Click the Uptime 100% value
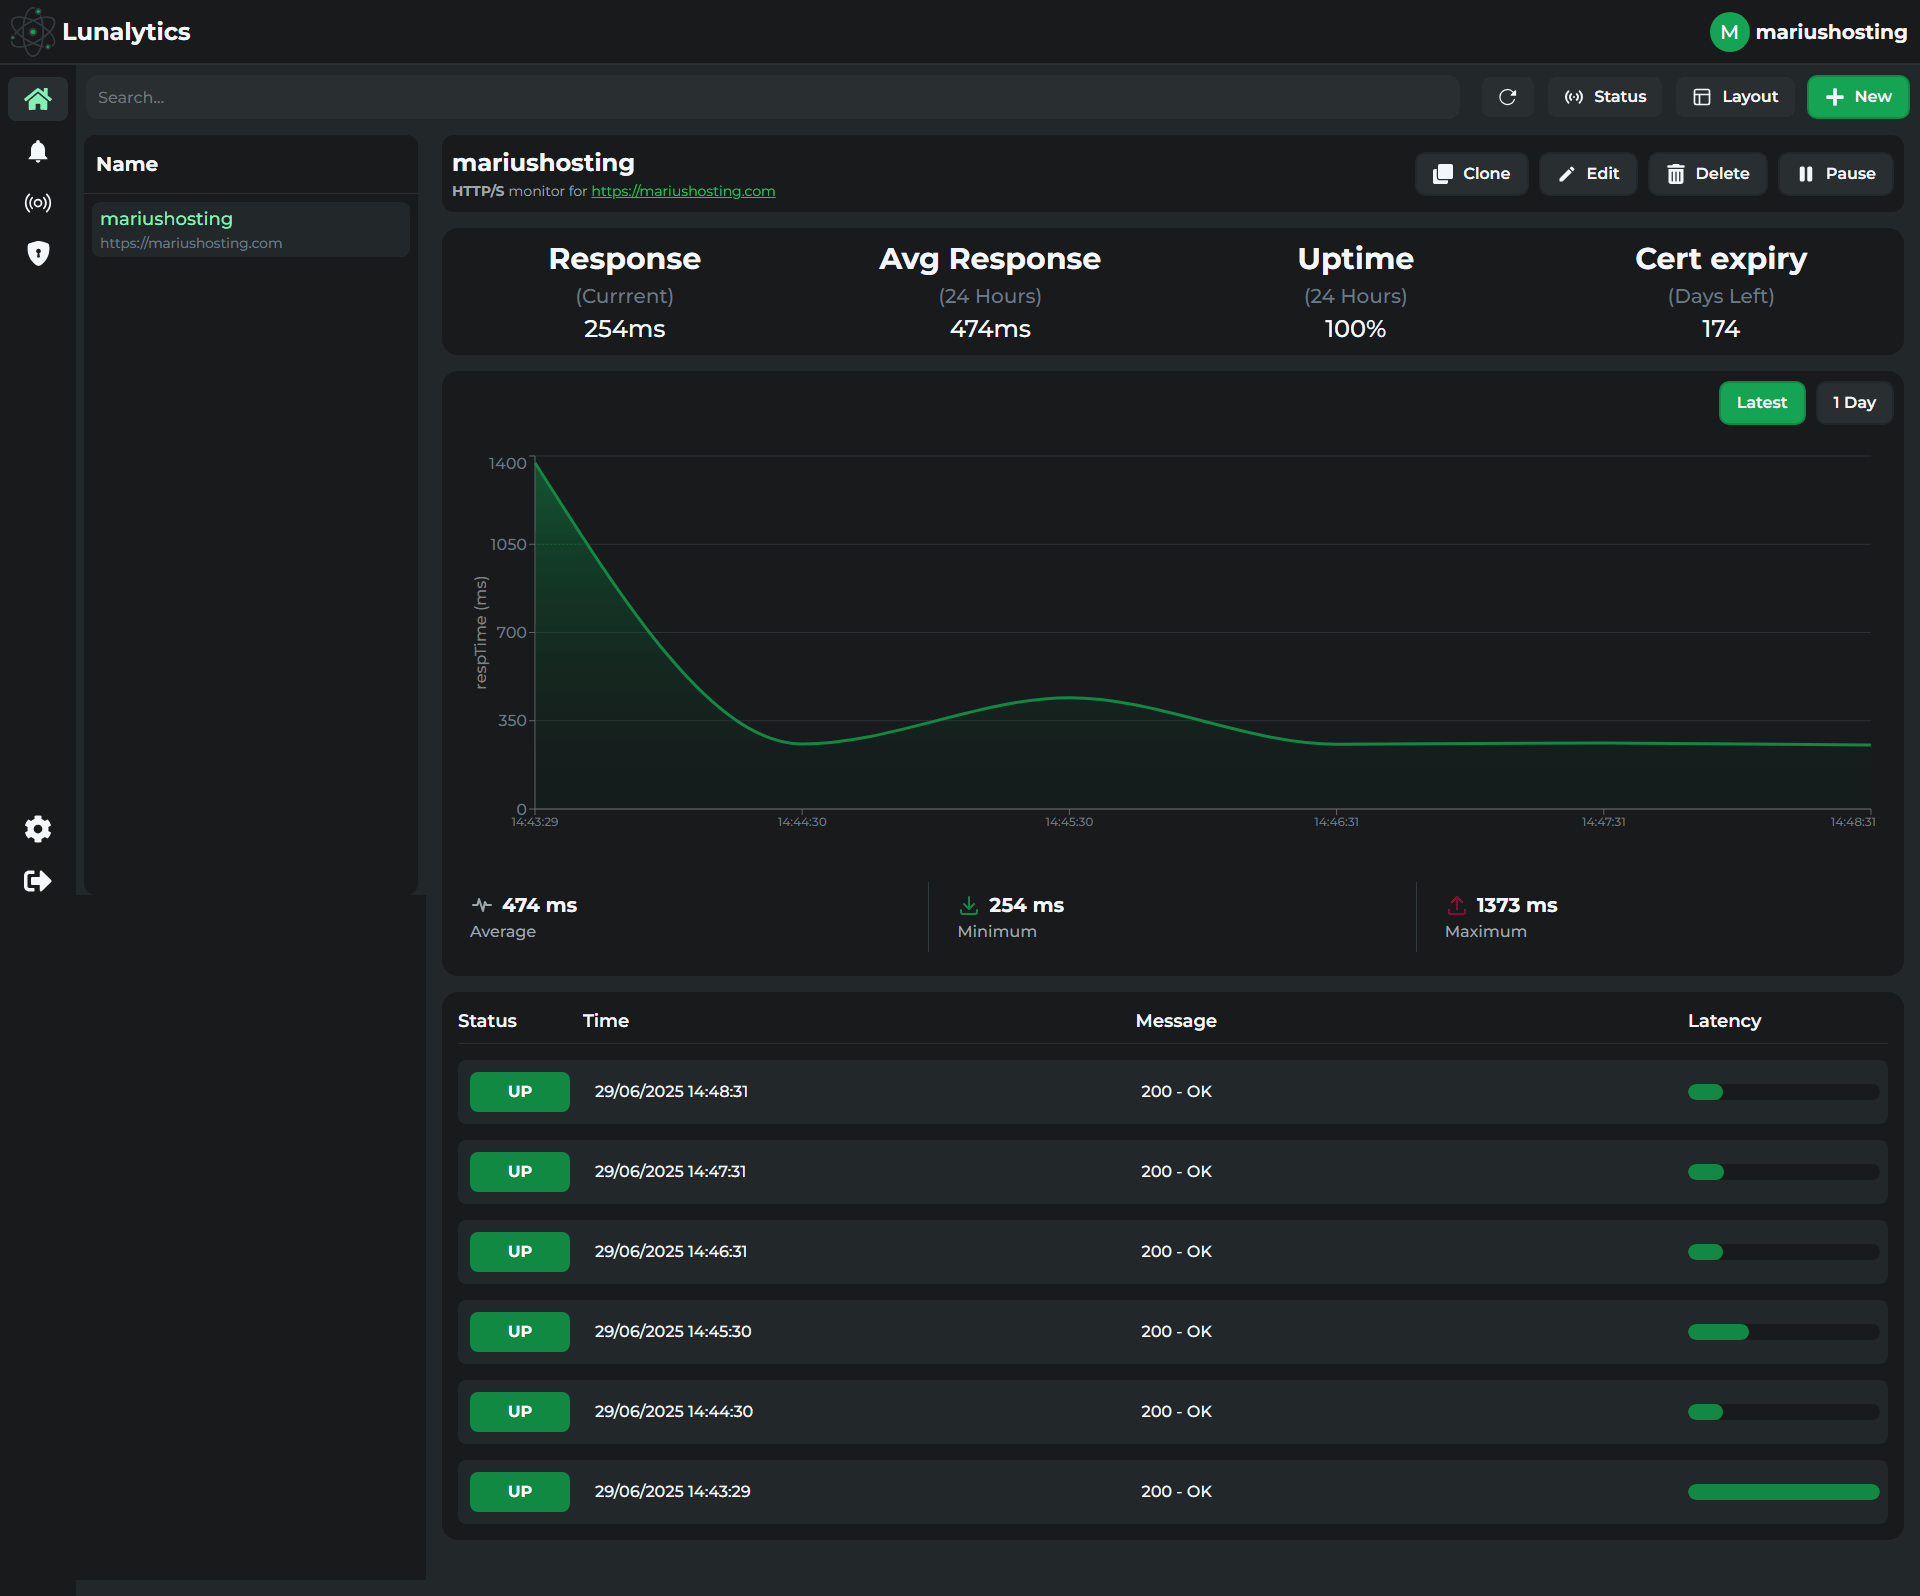Viewport: 1920px width, 1596px height. click(x=1355, y=329)
